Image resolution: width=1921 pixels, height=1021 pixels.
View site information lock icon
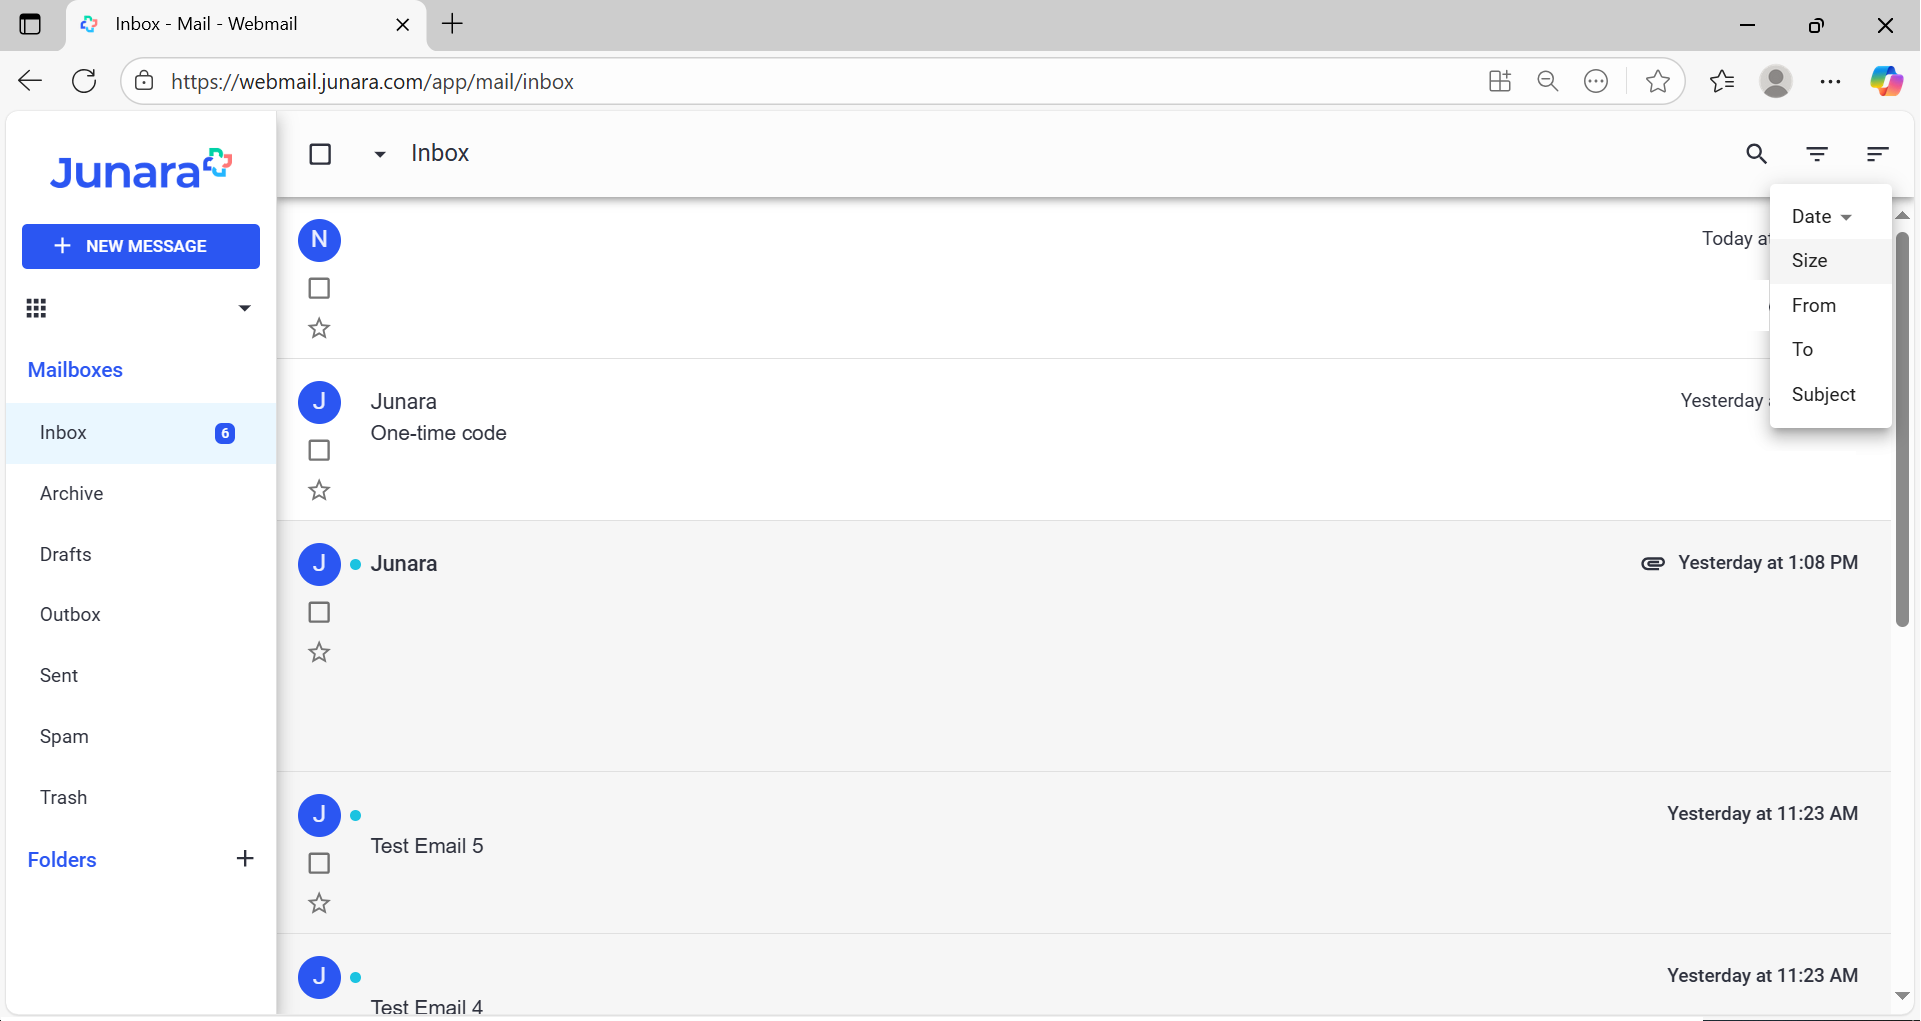(x=144, y=81)
